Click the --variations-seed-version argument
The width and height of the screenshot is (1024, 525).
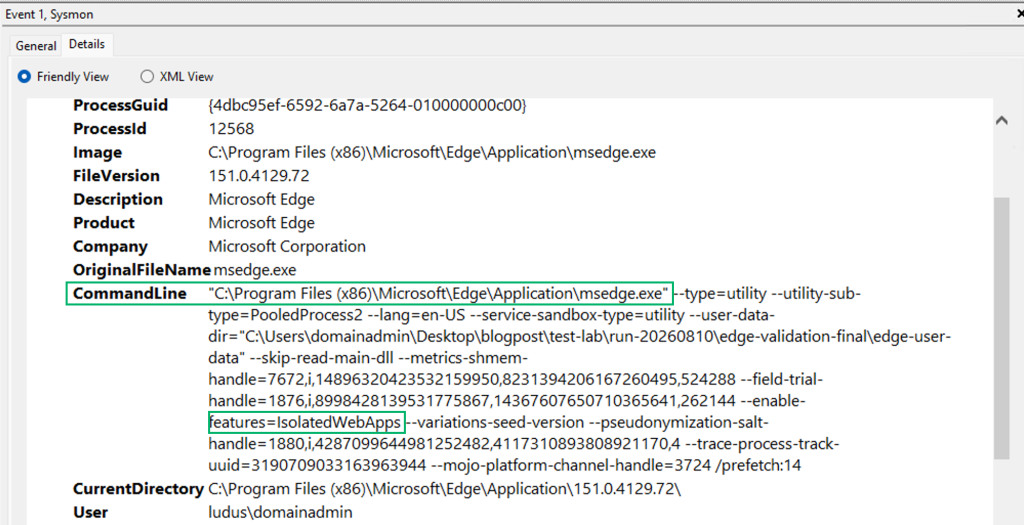(x=494, y=422)
